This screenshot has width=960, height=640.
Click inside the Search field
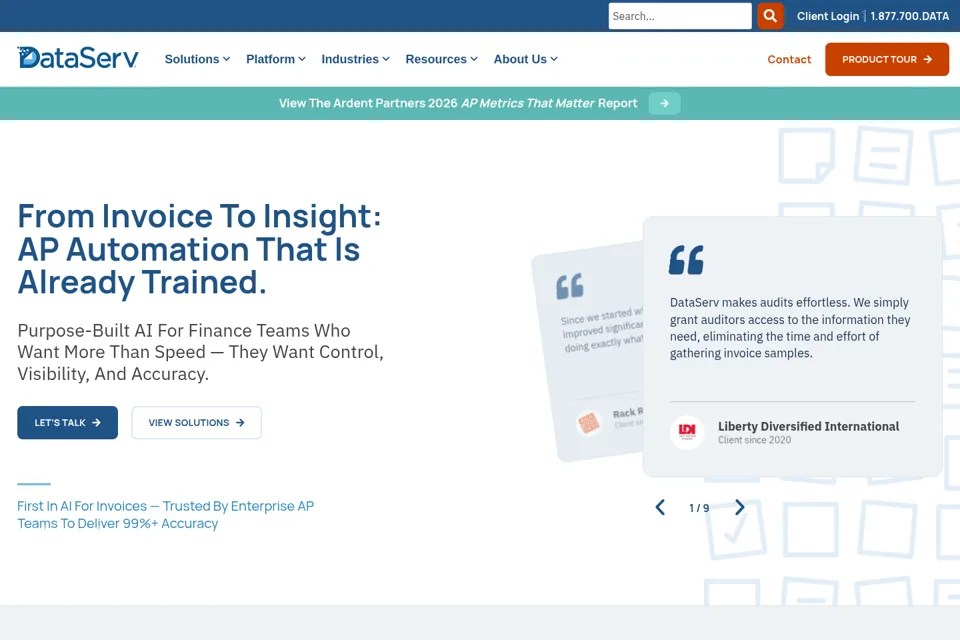(x=680, y=16)
